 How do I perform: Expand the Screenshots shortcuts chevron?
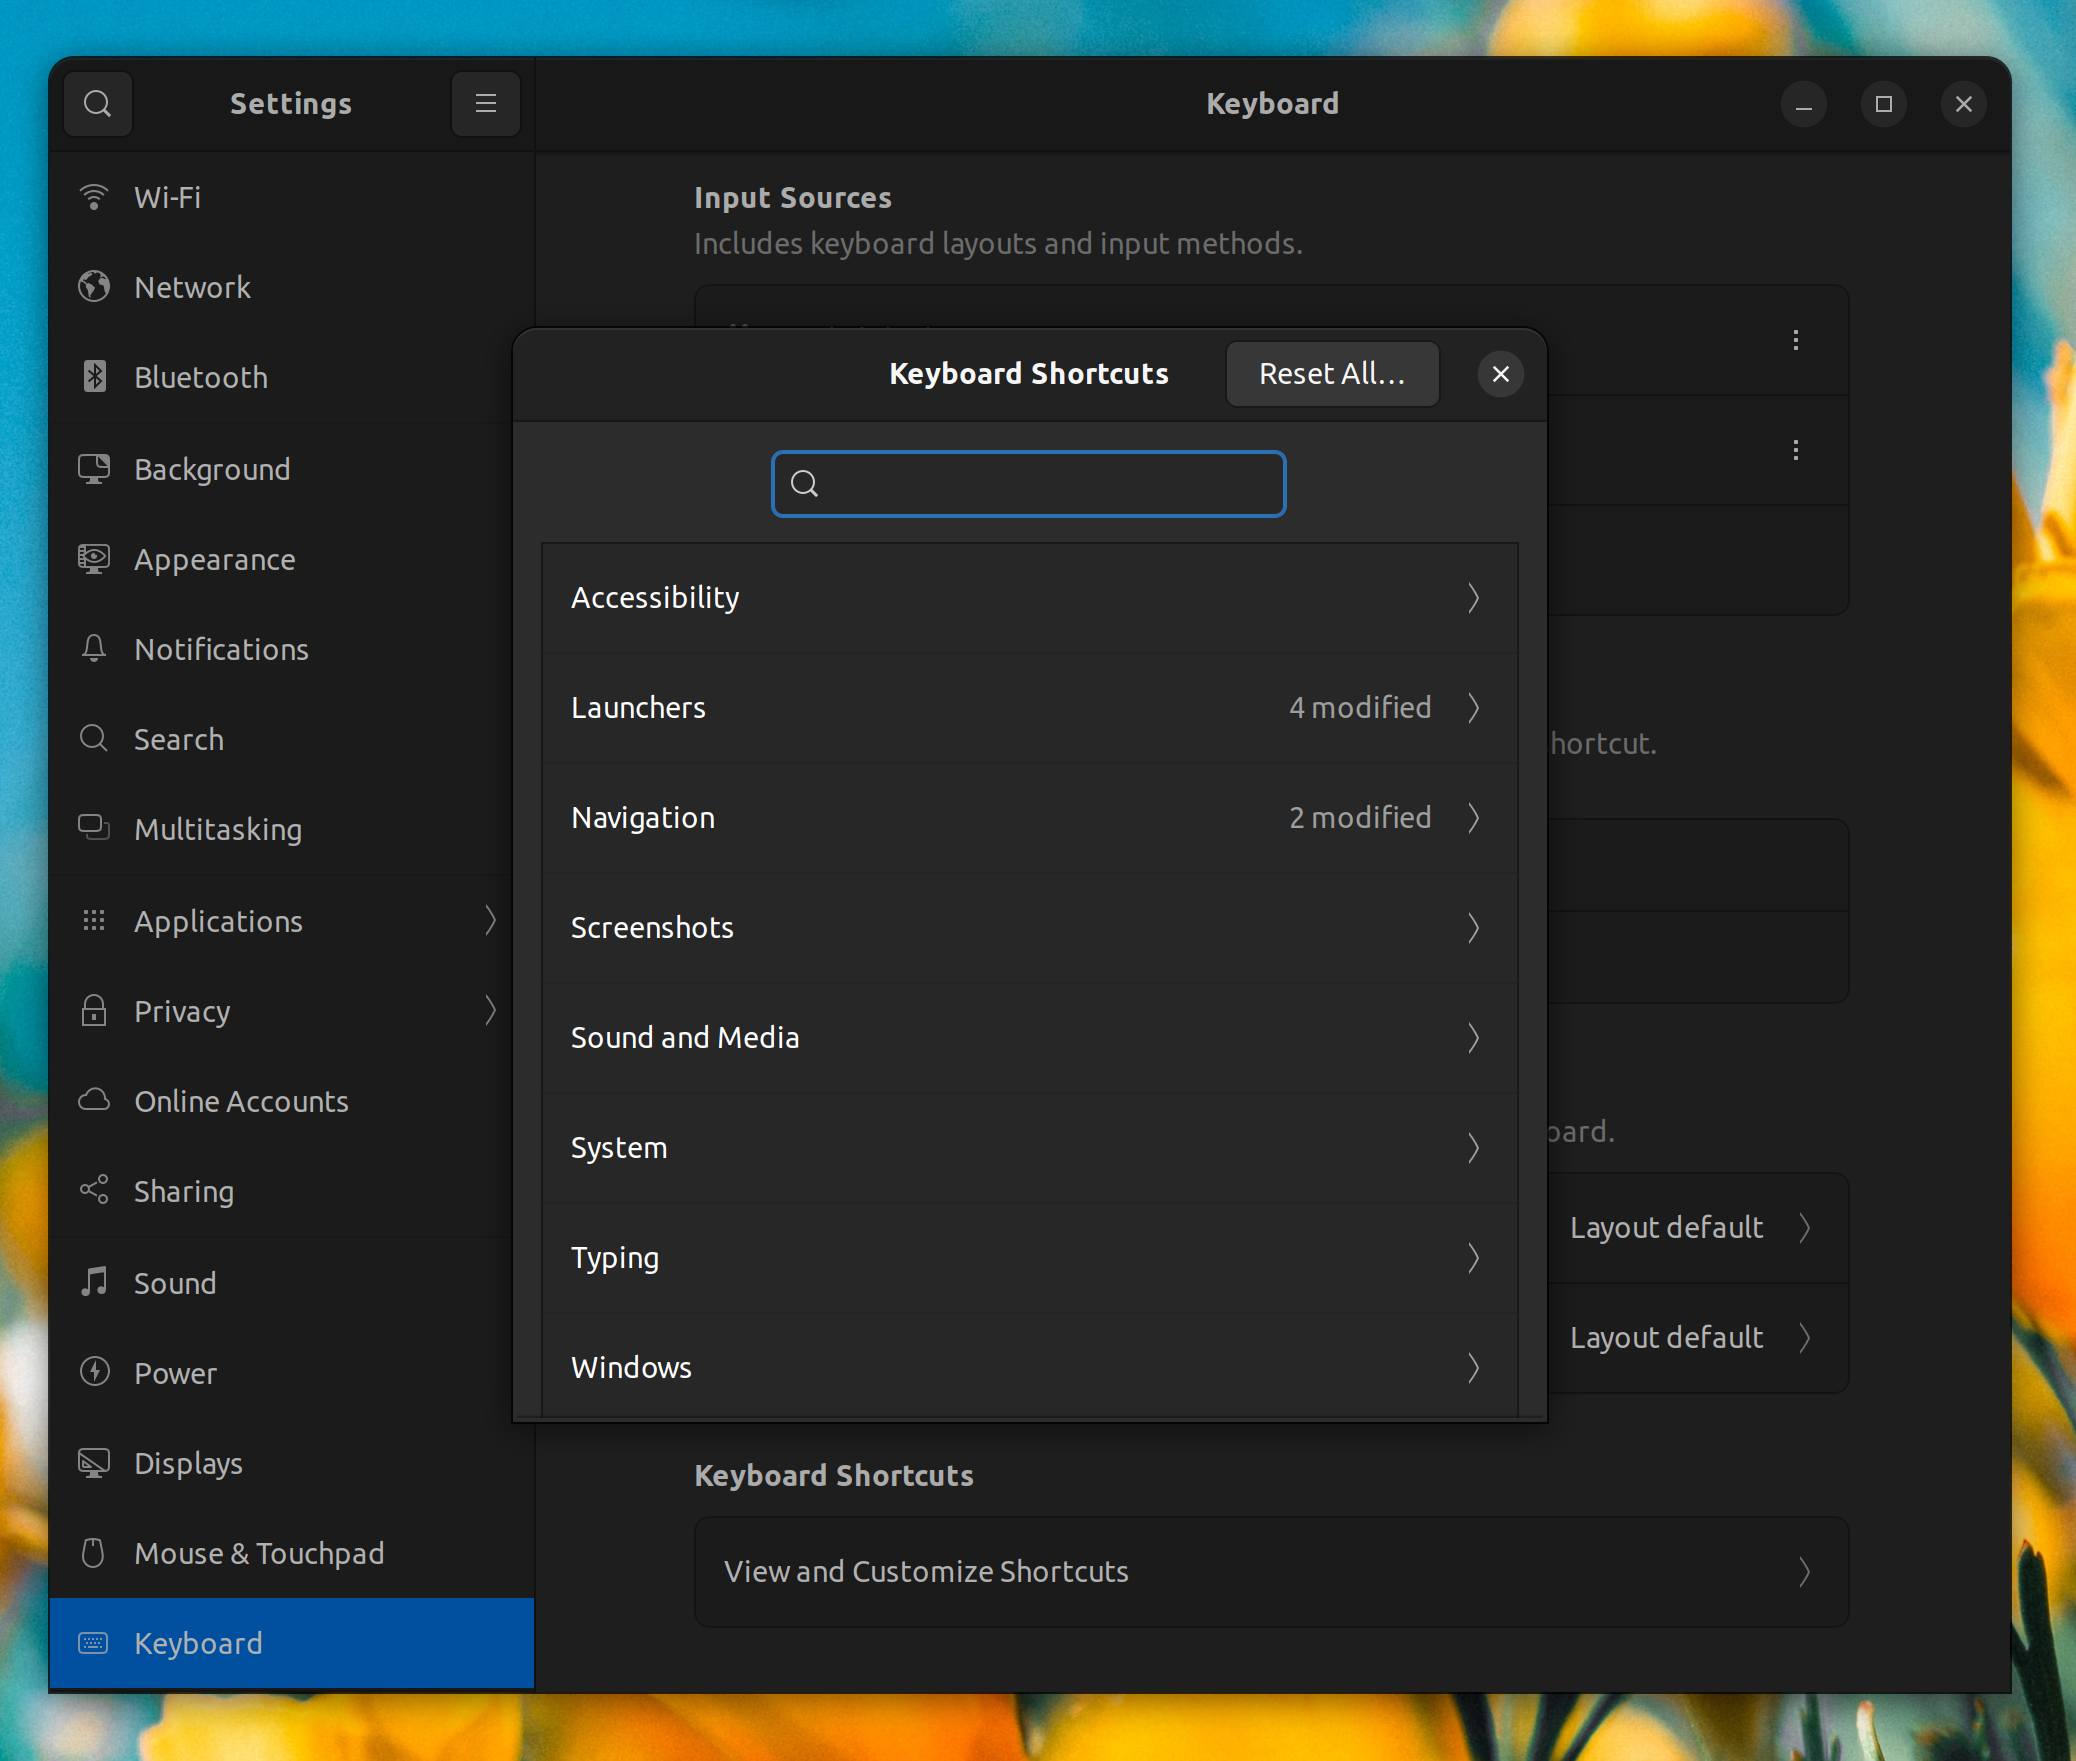[1473, 928]
